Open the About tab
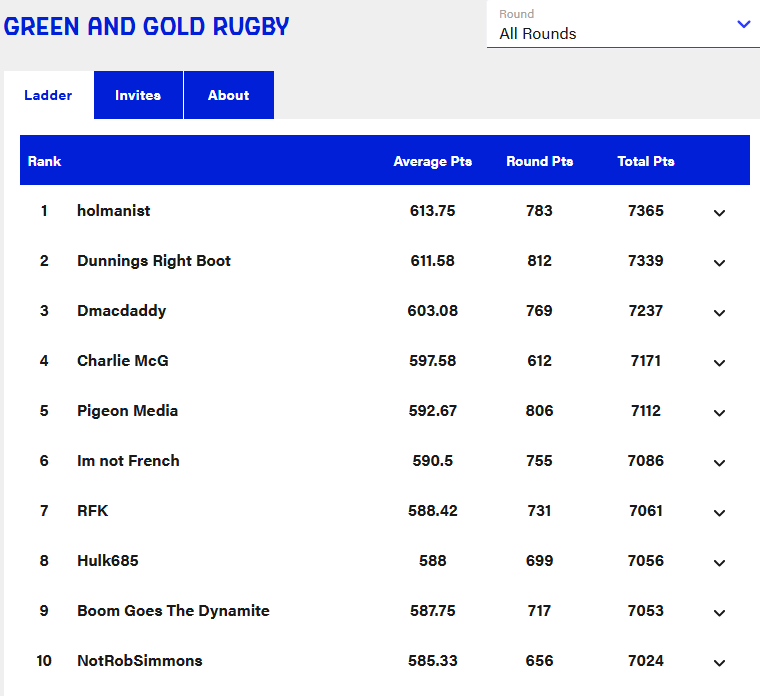The width and height of the screenshot is (760, 696). tap(228, 96)
